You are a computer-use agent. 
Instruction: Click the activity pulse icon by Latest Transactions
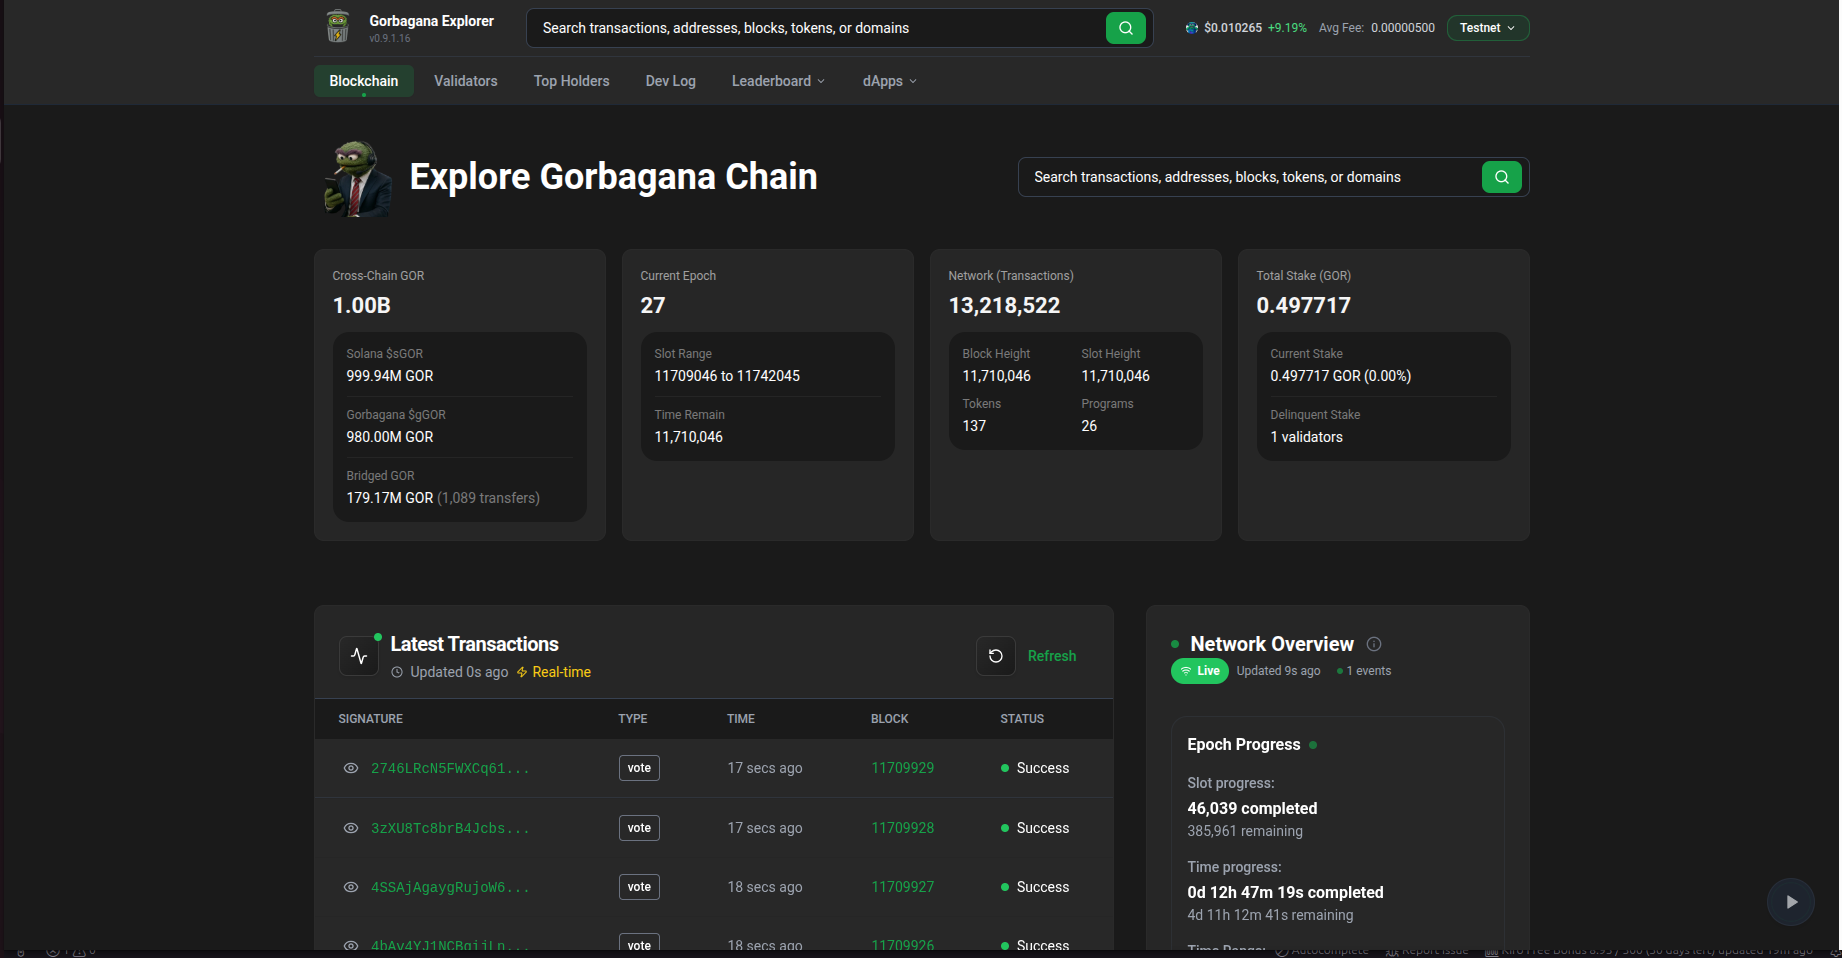pyautogui.click(x=359, y=656)
